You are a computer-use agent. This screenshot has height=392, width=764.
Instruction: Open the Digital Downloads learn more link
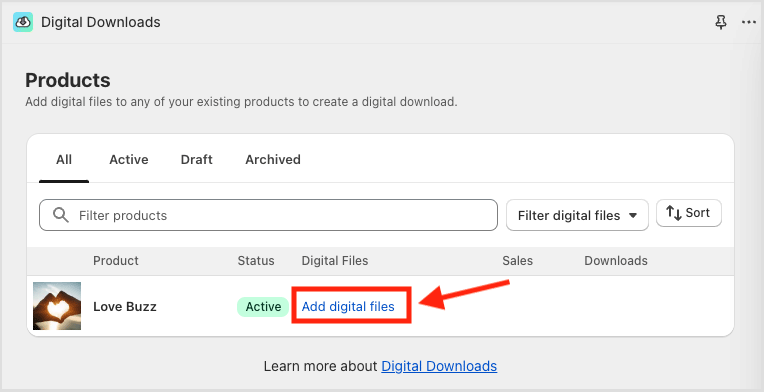439,366
